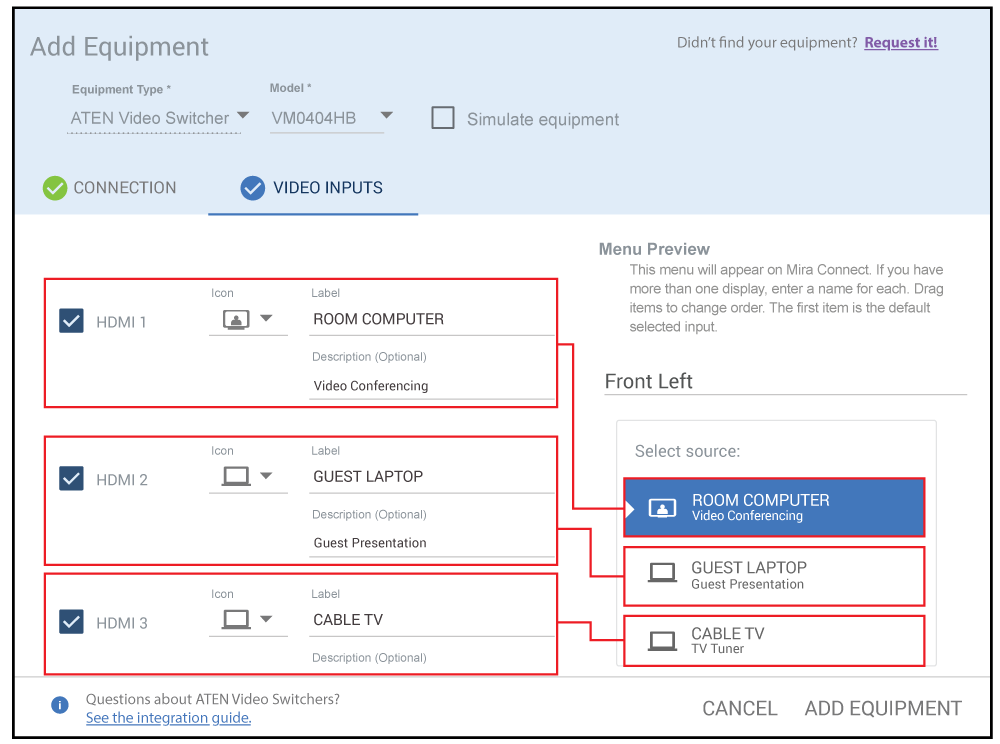Click the Add Equipment button
The height and width of the screenshot is (744, 1000).
tap(883, 708)
